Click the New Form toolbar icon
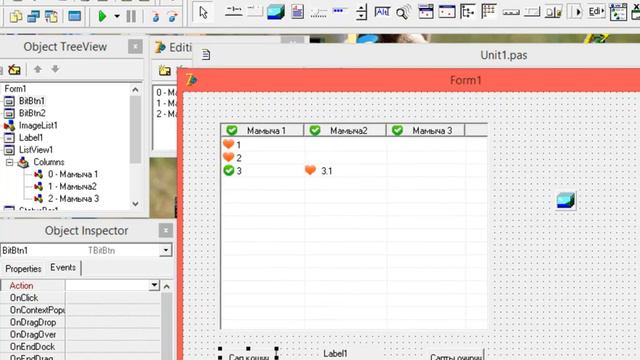 click(x=74, y=17)
